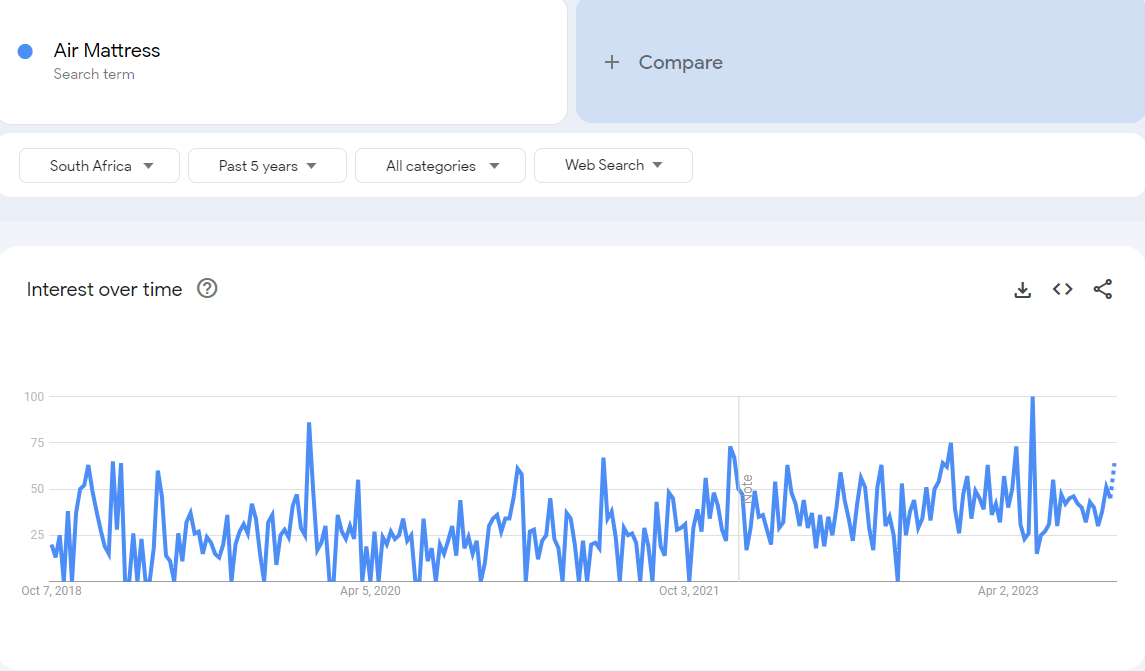This screenshot has height=671, width=1145.
Task: Click the Oct 7, 2018 axis label
Action: tap(51, 591)
